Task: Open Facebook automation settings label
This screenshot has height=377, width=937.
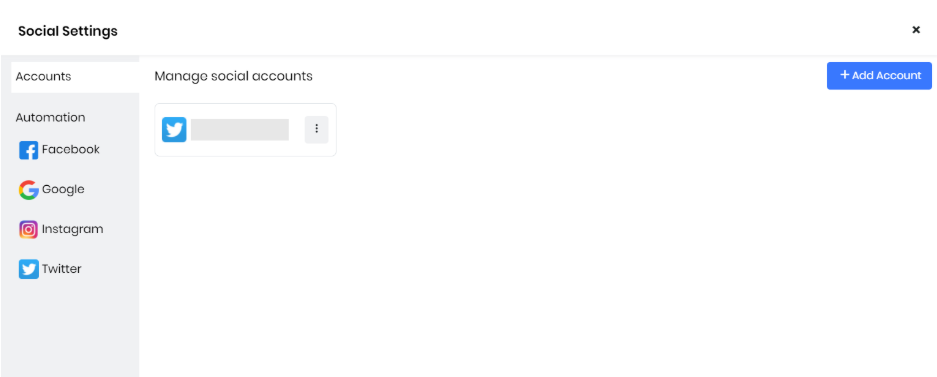Action: click(71, 149)
